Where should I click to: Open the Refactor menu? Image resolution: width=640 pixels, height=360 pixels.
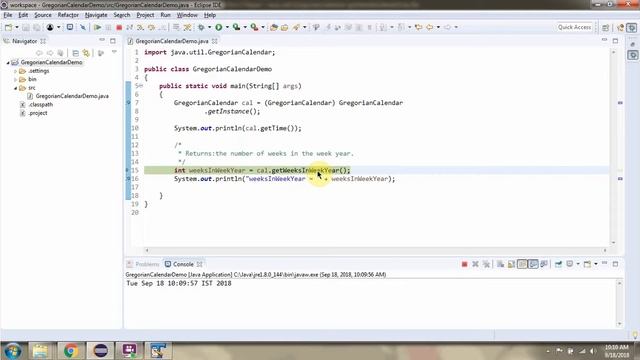pos(68,15)
